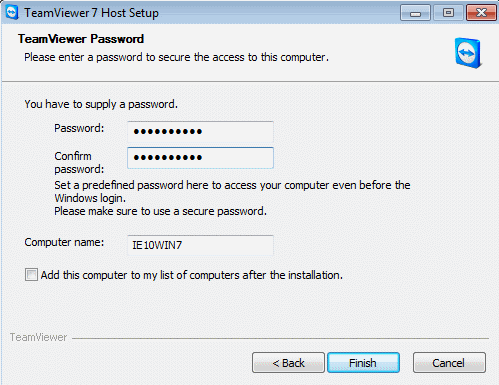This screenshot has height=385, width=499.
Task: Click the TeamViewer branding text near footer
Action: coord(38,337)
